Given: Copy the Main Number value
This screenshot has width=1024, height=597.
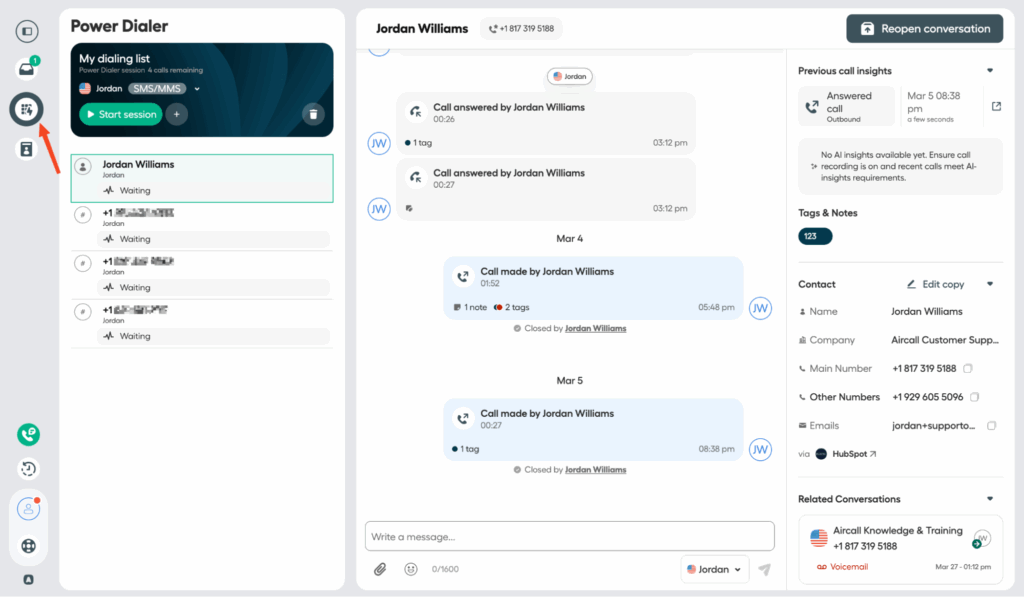Looking at the screenshot, I should point(970,369).
